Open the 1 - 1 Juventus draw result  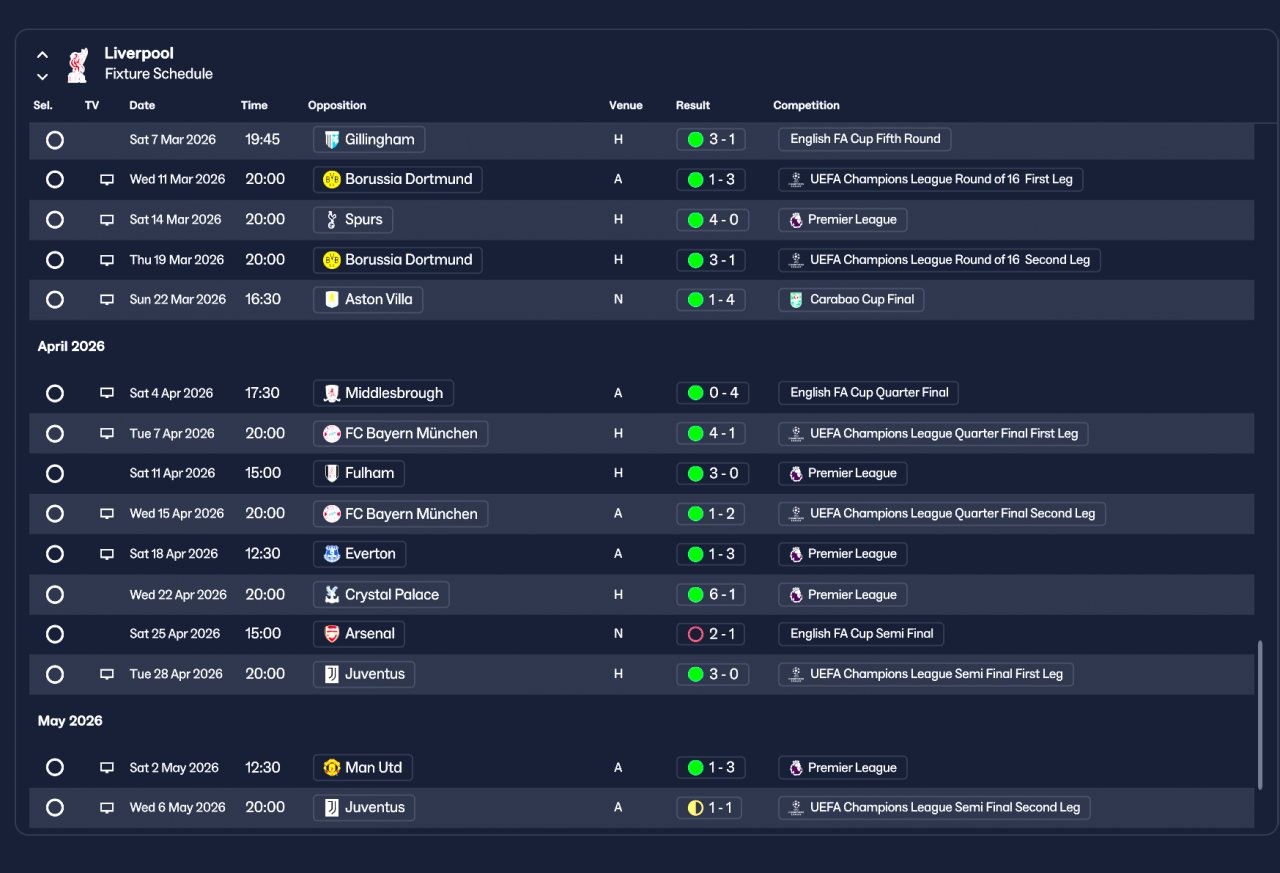click(709, 807)
